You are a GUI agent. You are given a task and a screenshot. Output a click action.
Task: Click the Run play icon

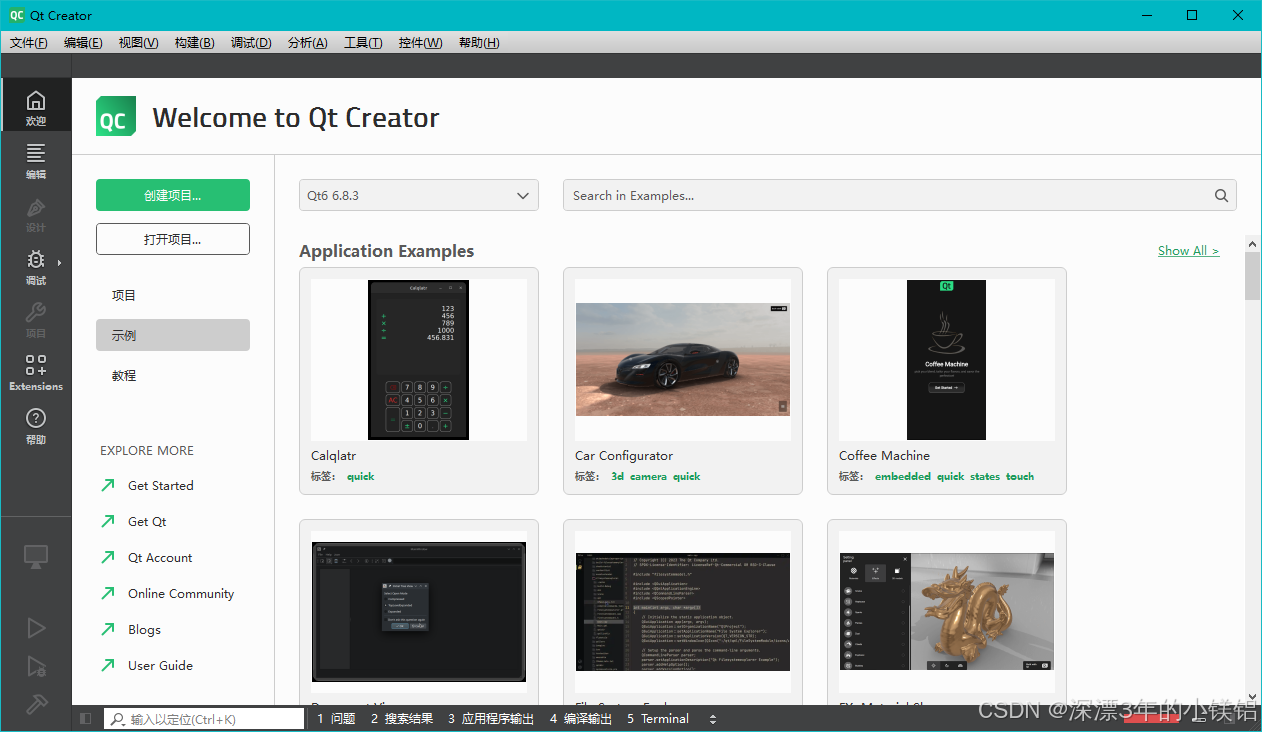36,628
